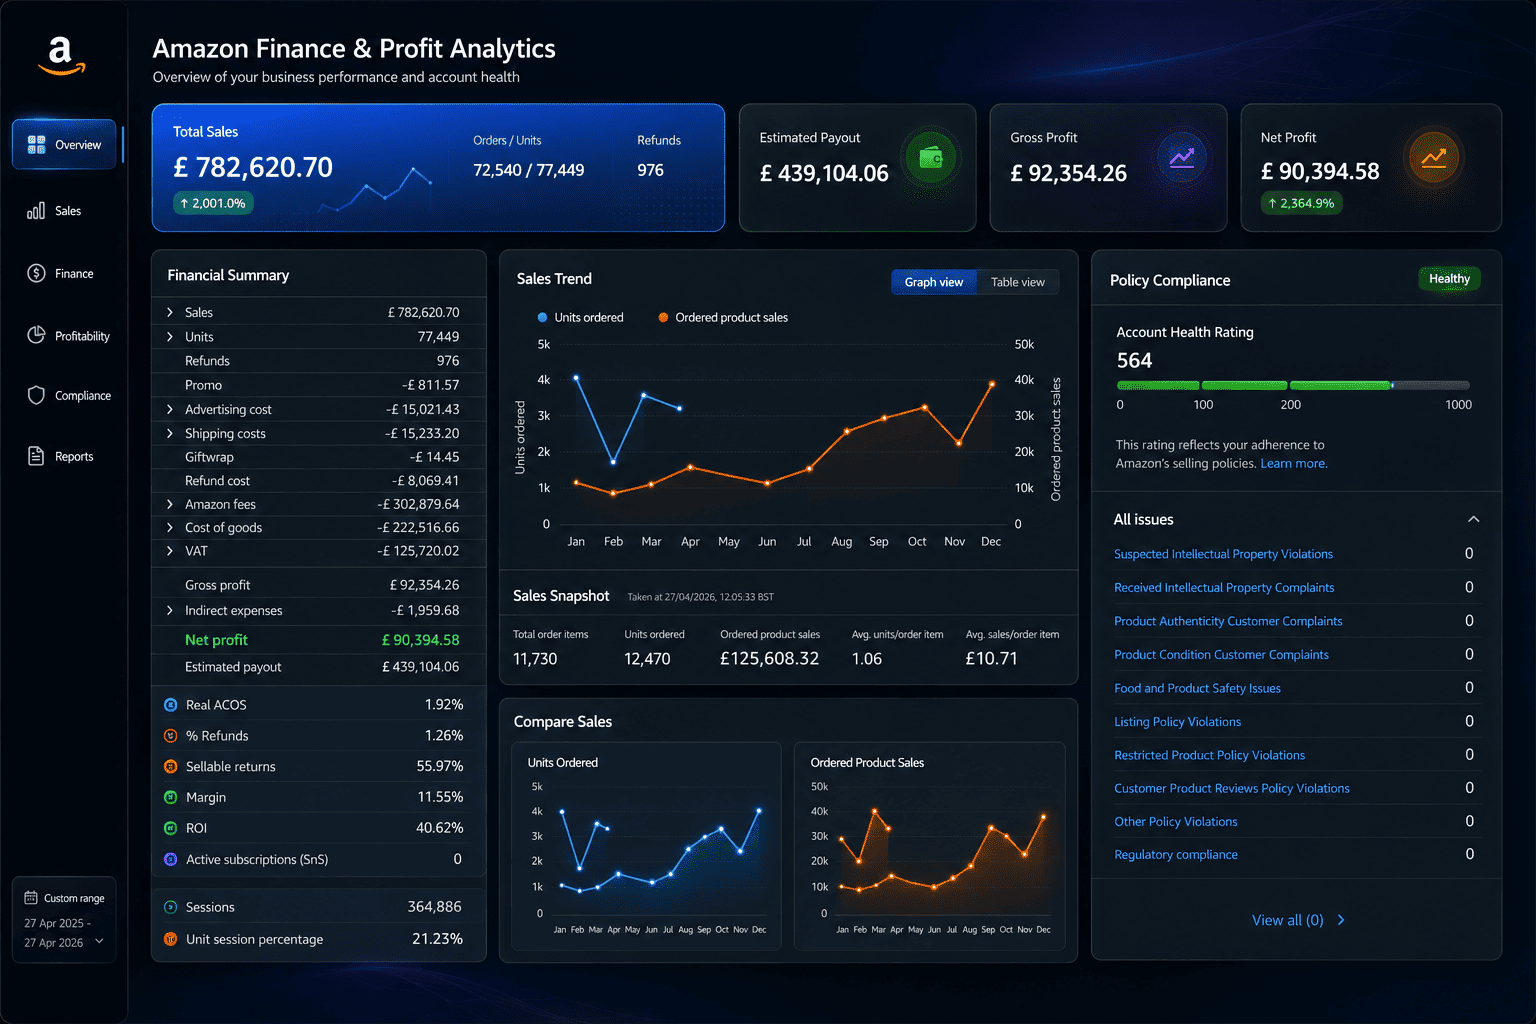The height and width of the screenshot is (1024, 1536).
Task: Open the Overview page in the sidebar
Action: tap(64, 145)
